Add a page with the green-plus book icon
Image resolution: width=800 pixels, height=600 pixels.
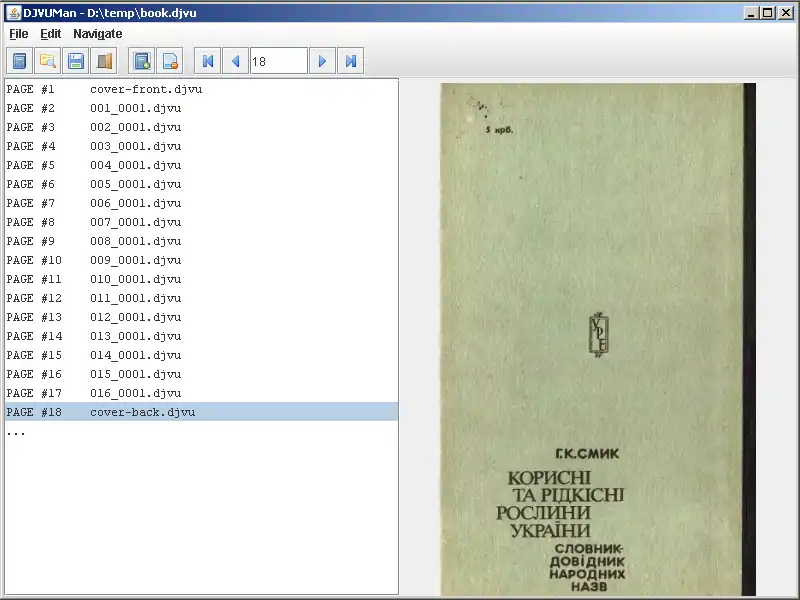[x=142, y=61]
